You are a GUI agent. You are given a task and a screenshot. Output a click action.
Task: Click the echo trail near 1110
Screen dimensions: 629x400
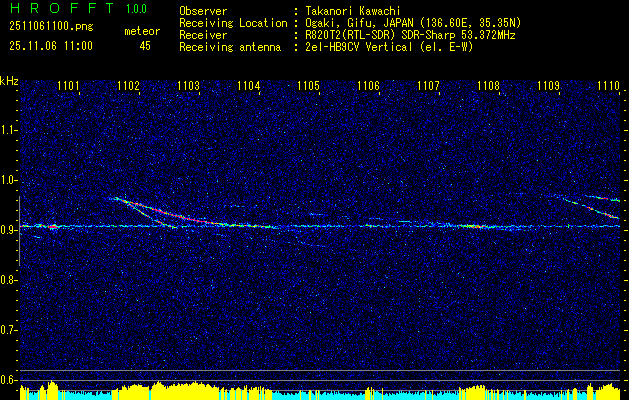click(588, 206)
